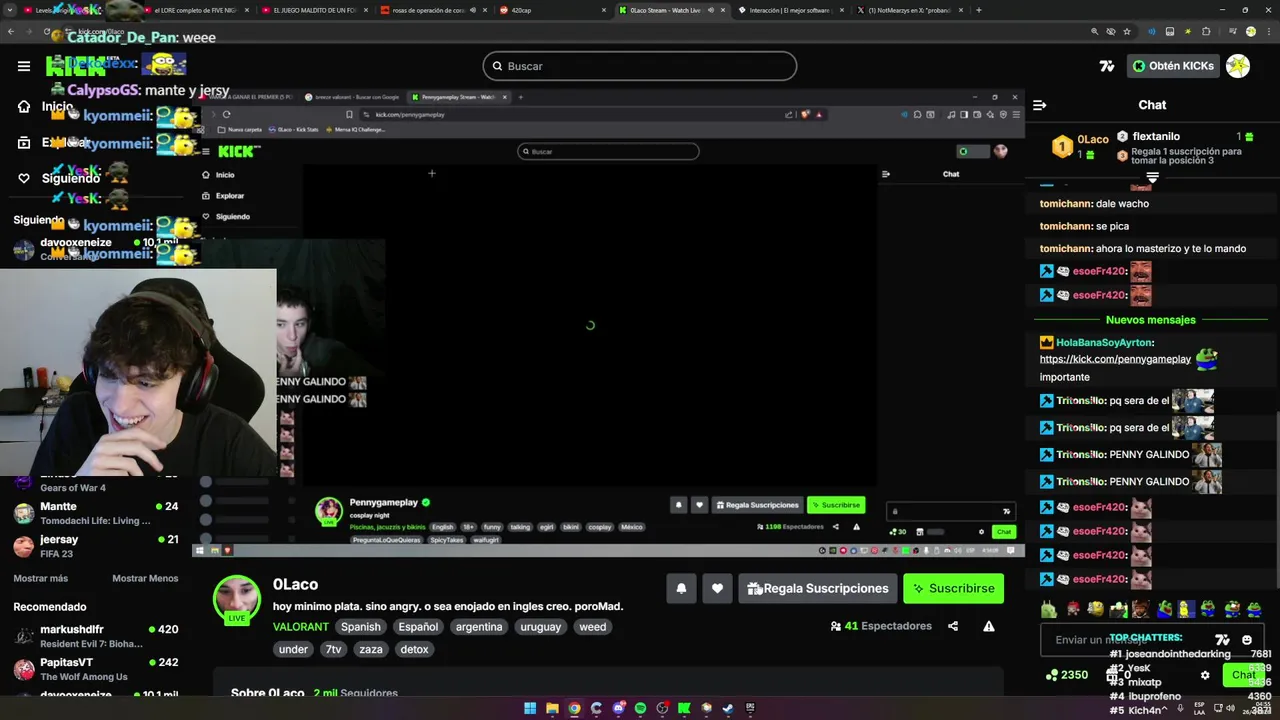Select the 'weed' stream tag
1280x720 pixels.
593,627
